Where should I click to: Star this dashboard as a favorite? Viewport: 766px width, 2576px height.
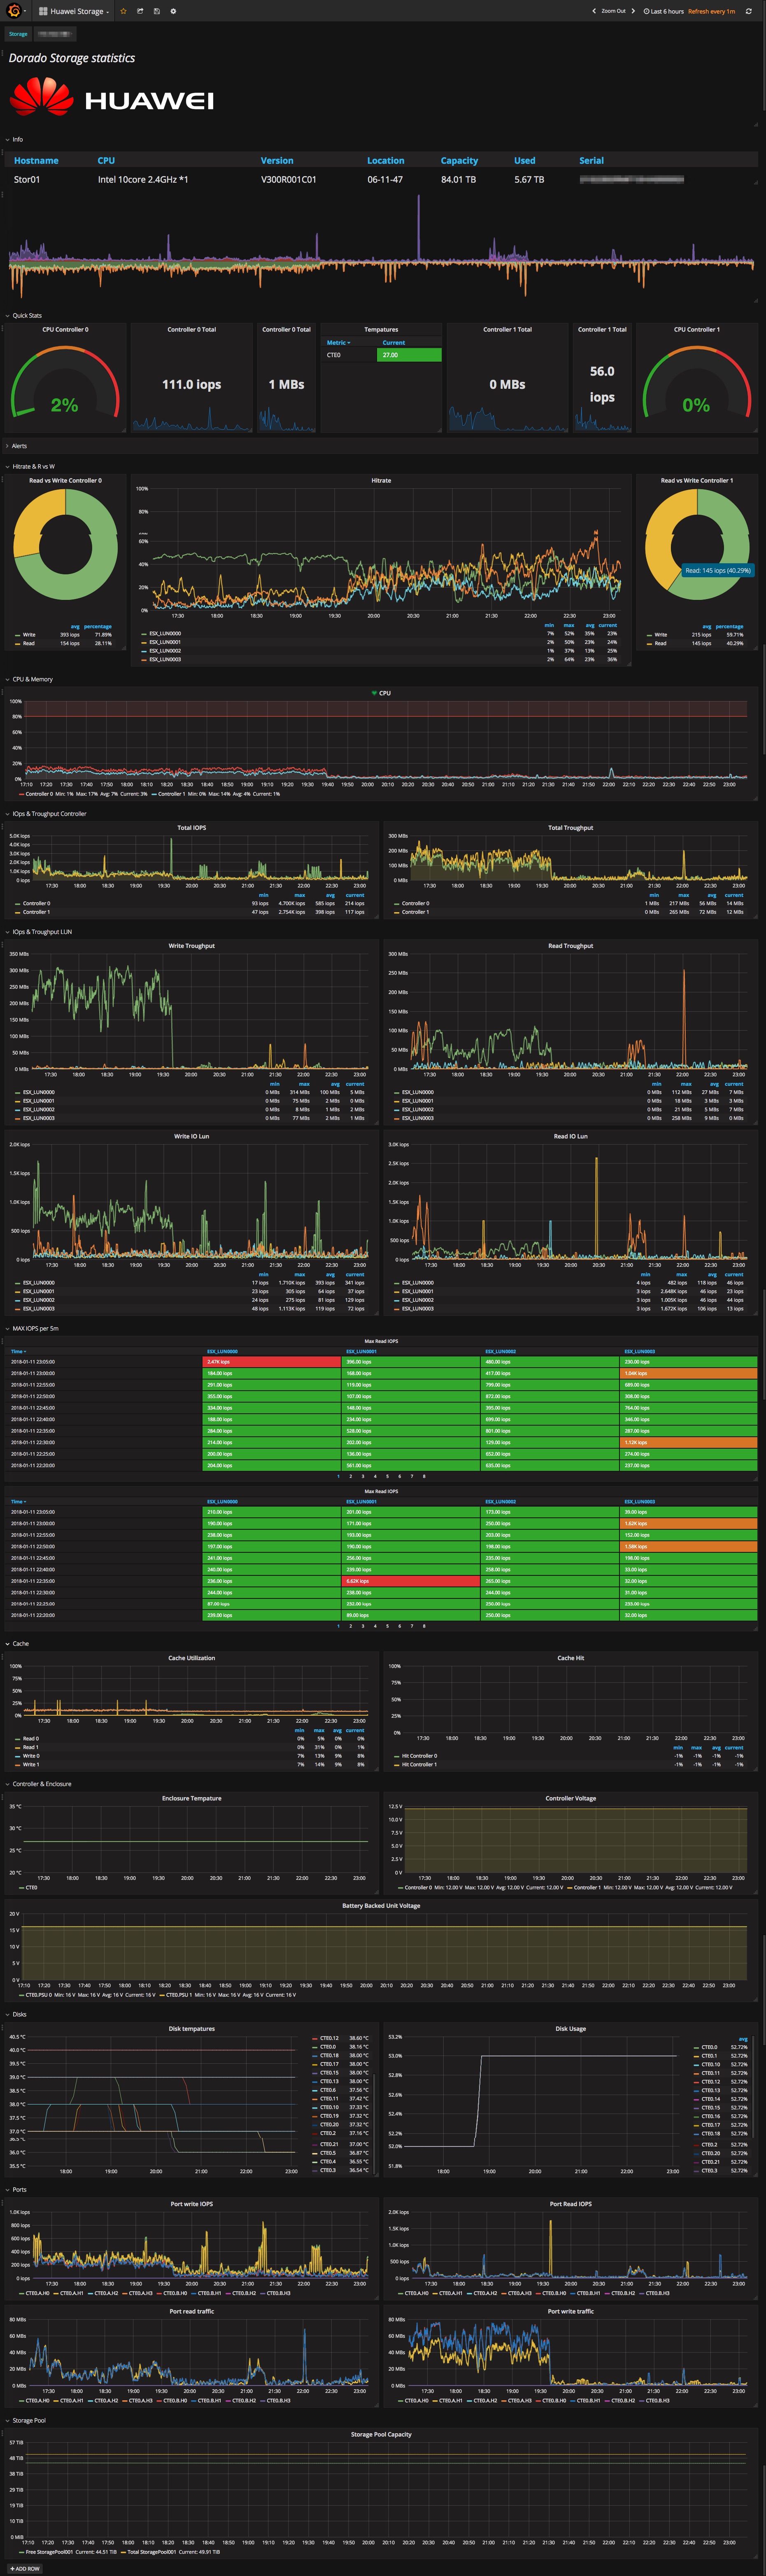(123, 11)
